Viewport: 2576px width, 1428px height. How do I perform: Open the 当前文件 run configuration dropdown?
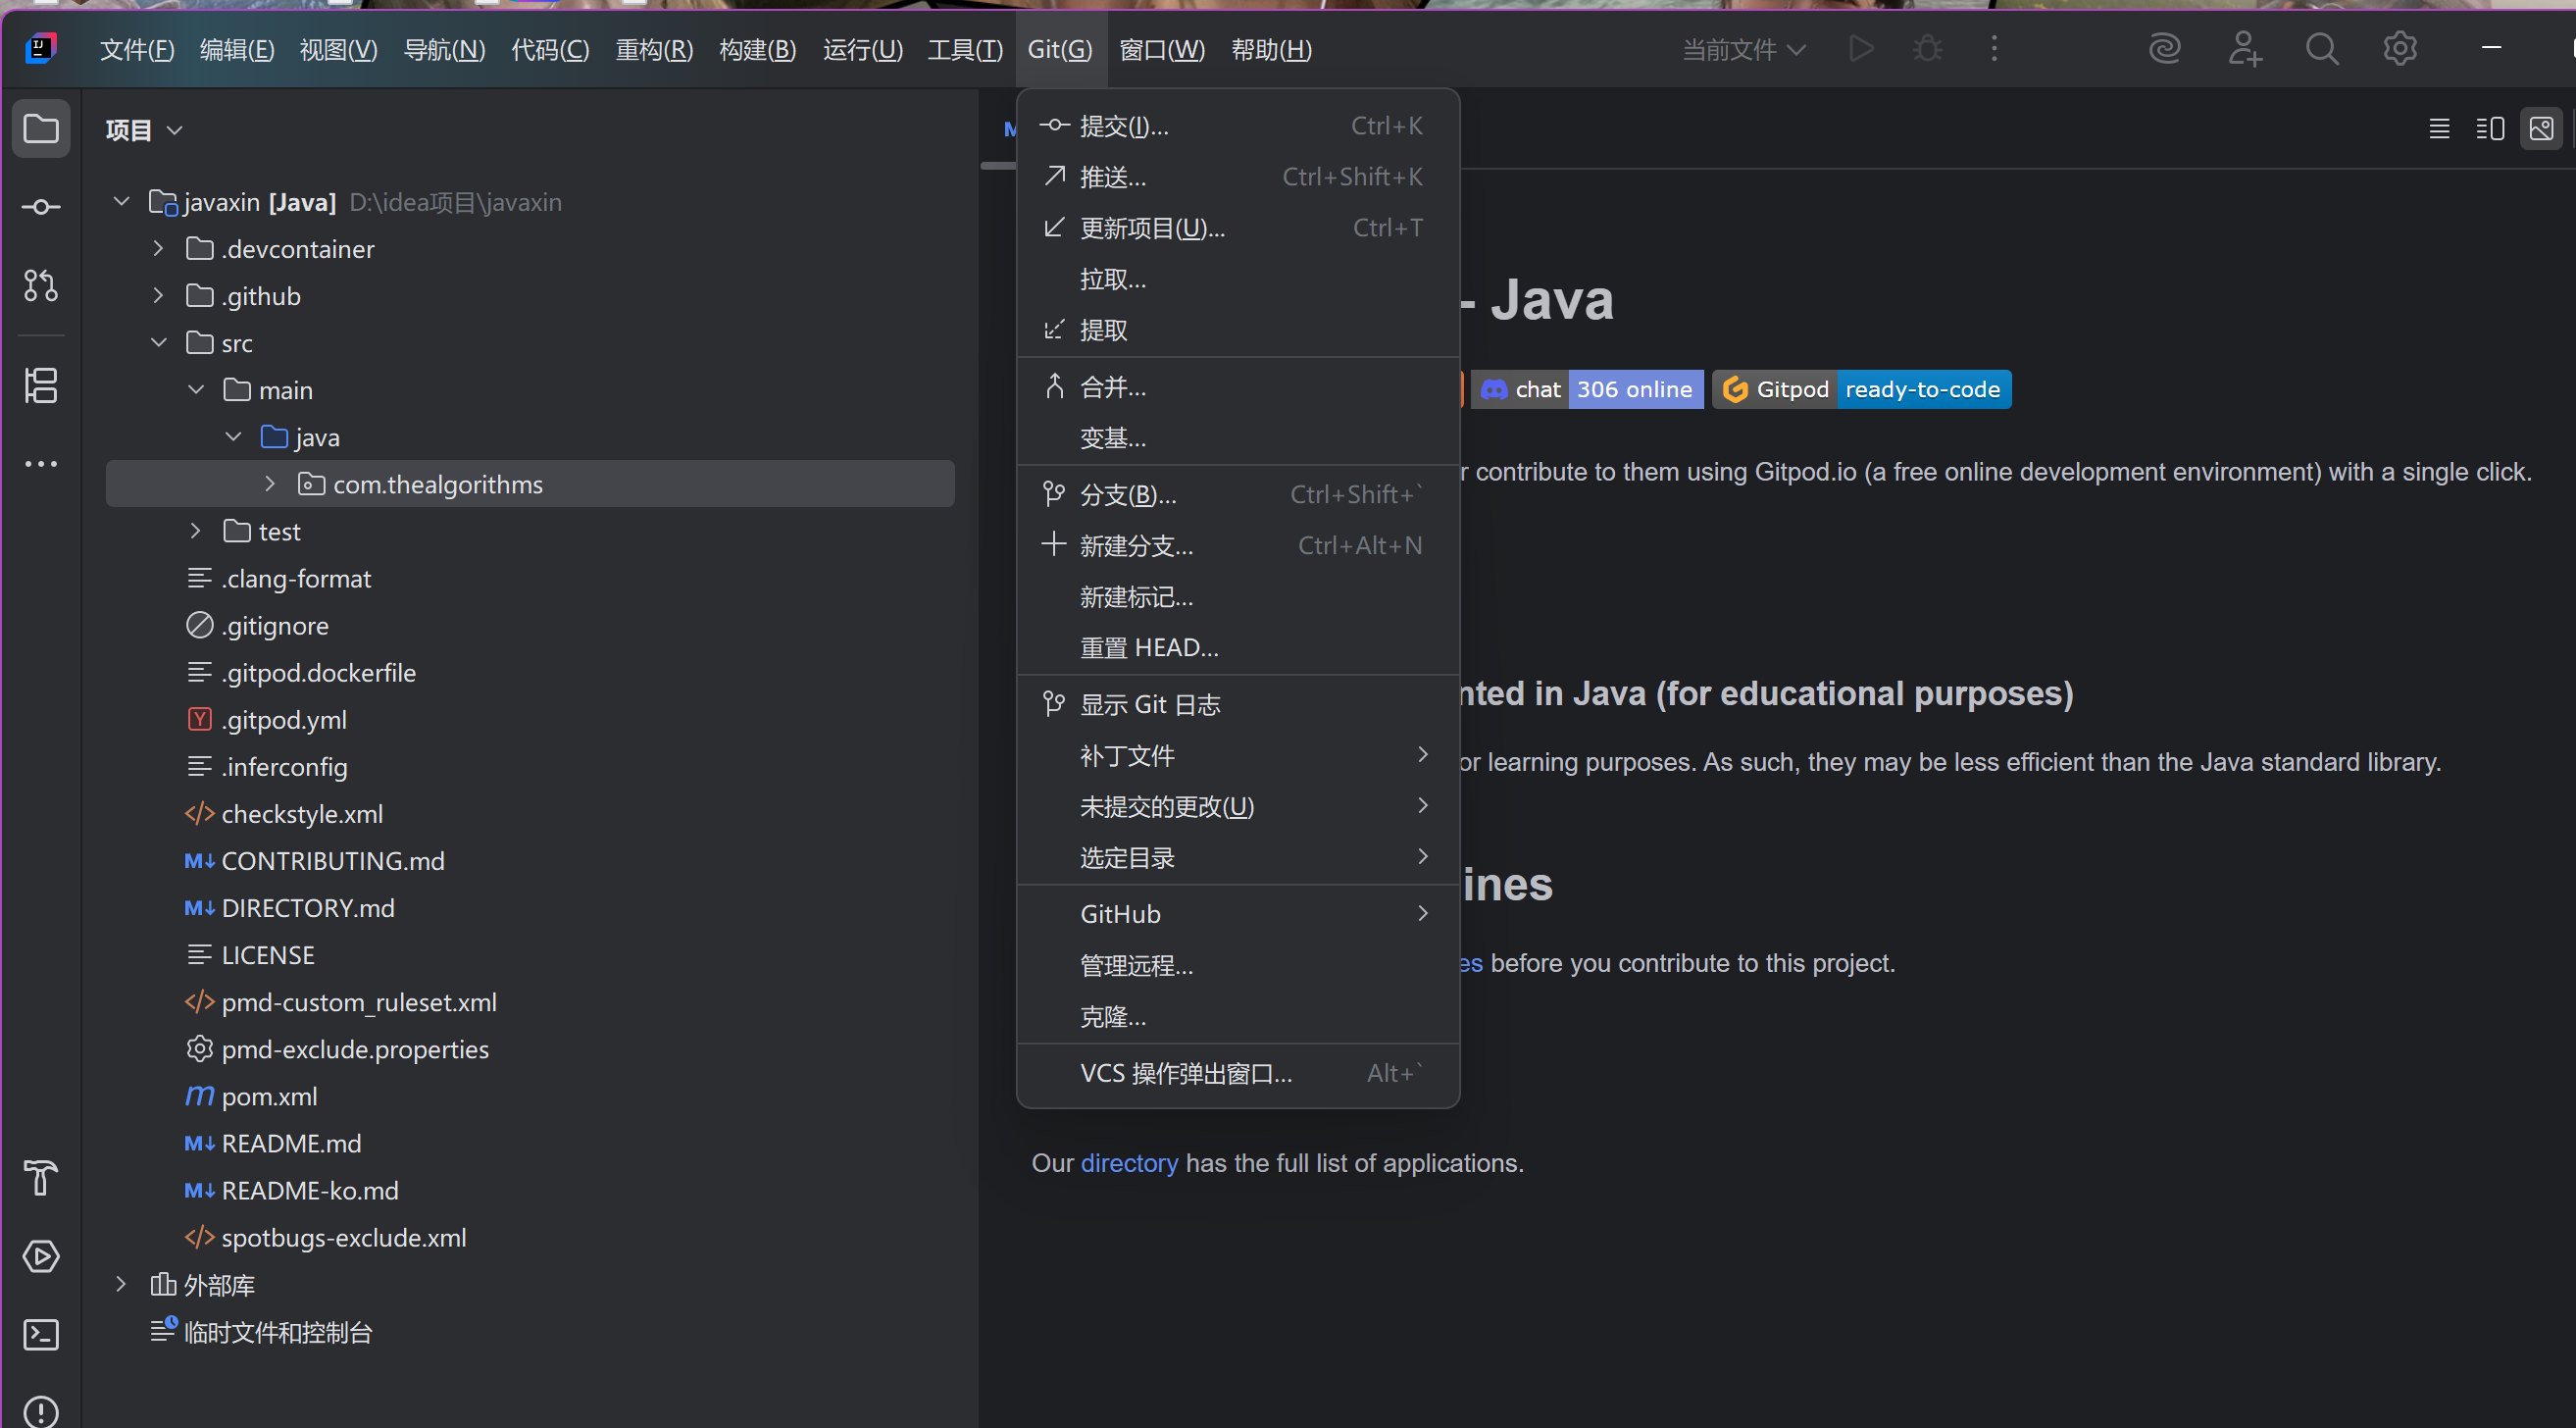(x=1743, y=49)
